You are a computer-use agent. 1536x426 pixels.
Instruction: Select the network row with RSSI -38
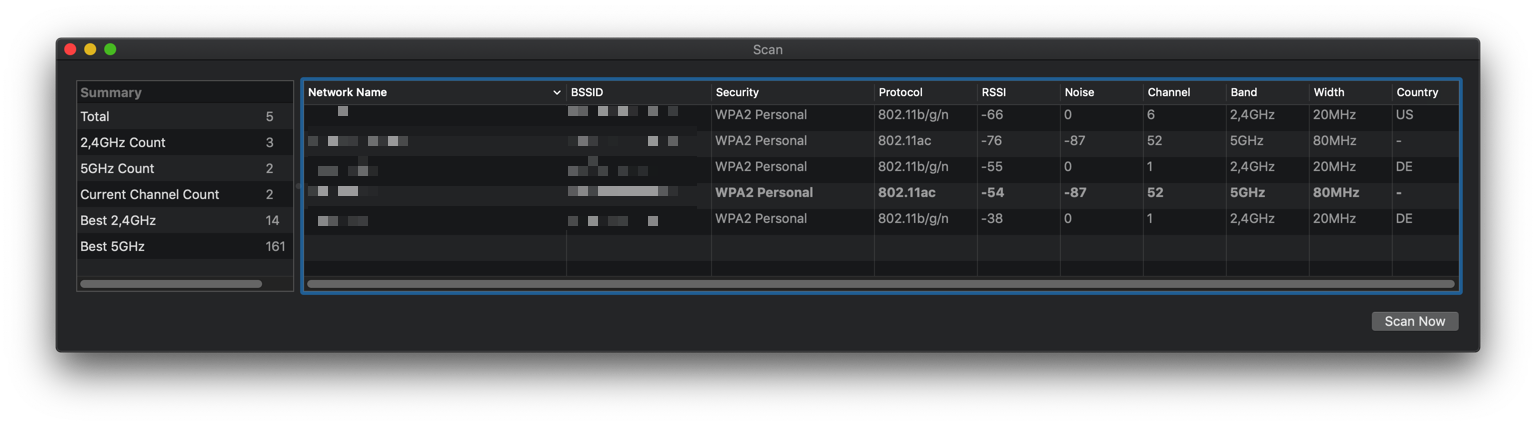[x=880, y=218]
